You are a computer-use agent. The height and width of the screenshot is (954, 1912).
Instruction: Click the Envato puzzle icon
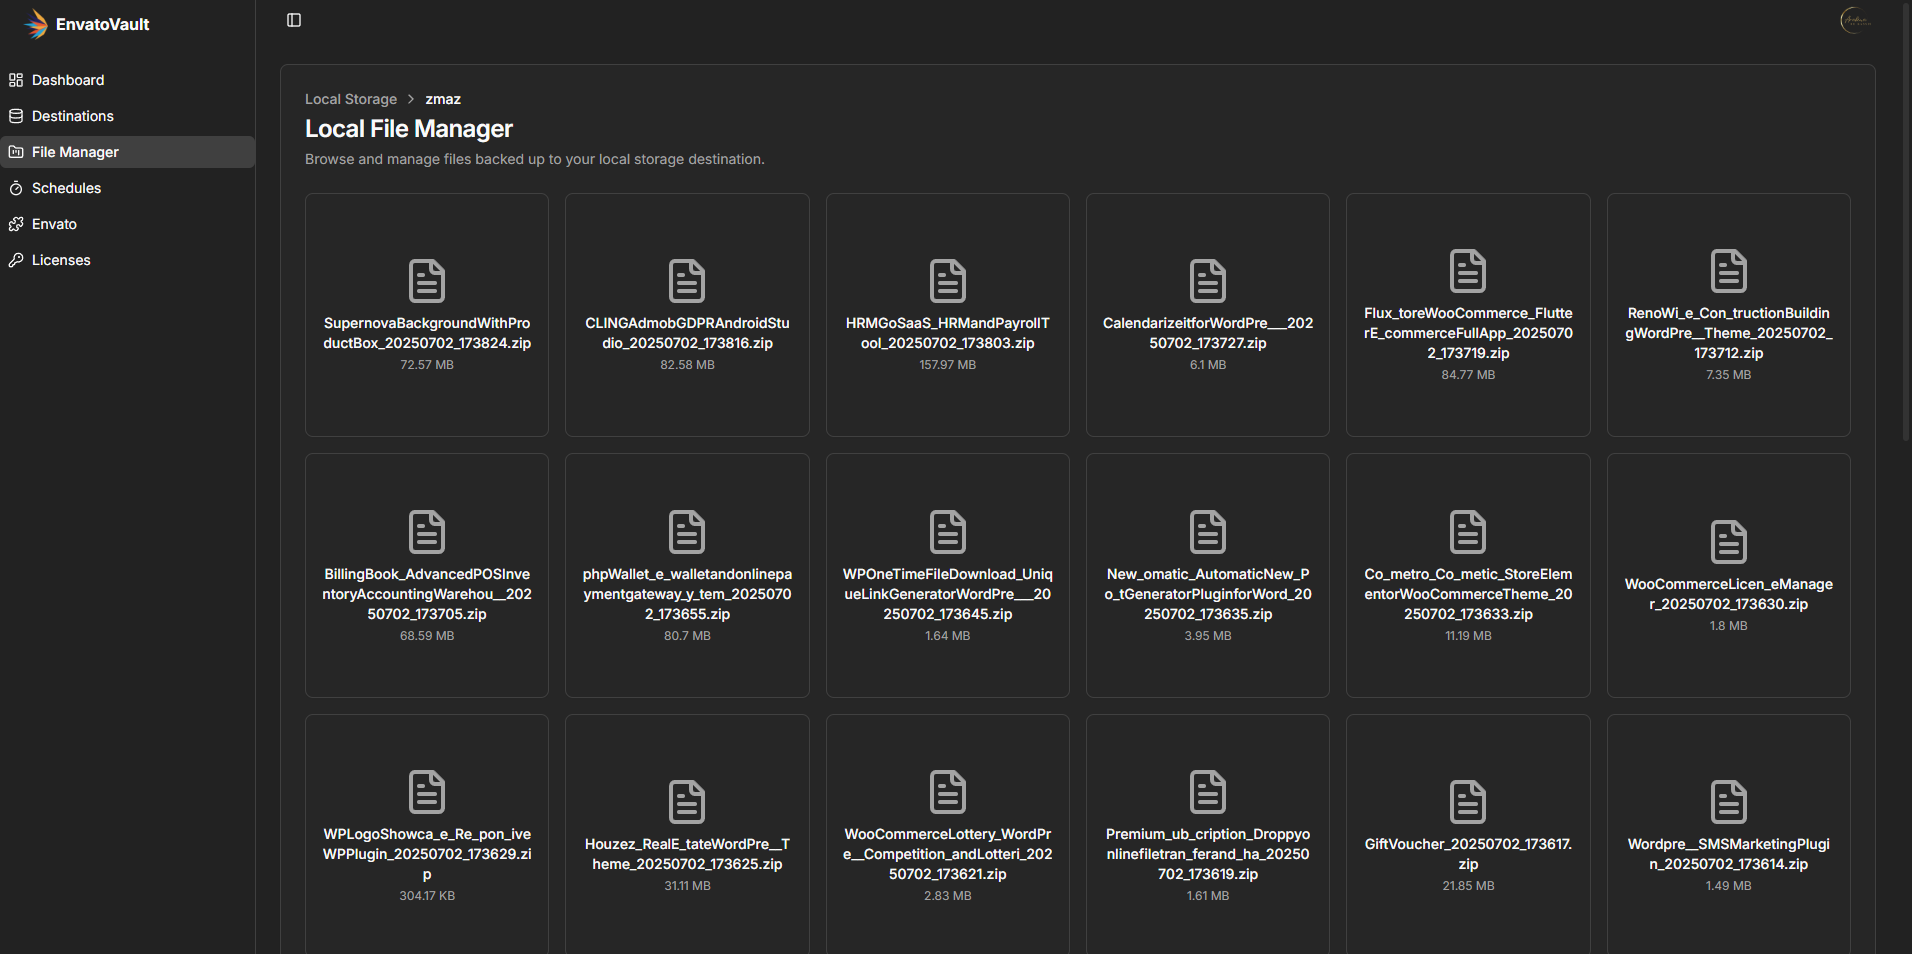tap(16, 224)
